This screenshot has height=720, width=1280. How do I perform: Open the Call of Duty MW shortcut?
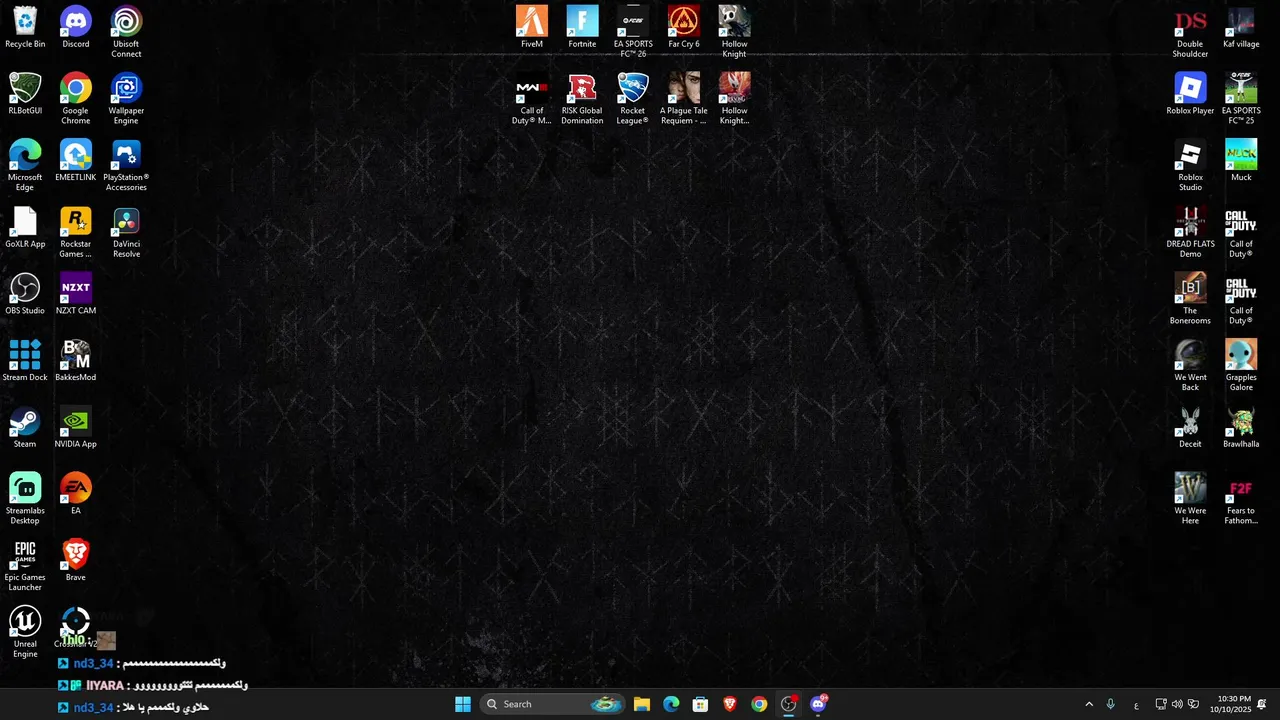(532, 99)
